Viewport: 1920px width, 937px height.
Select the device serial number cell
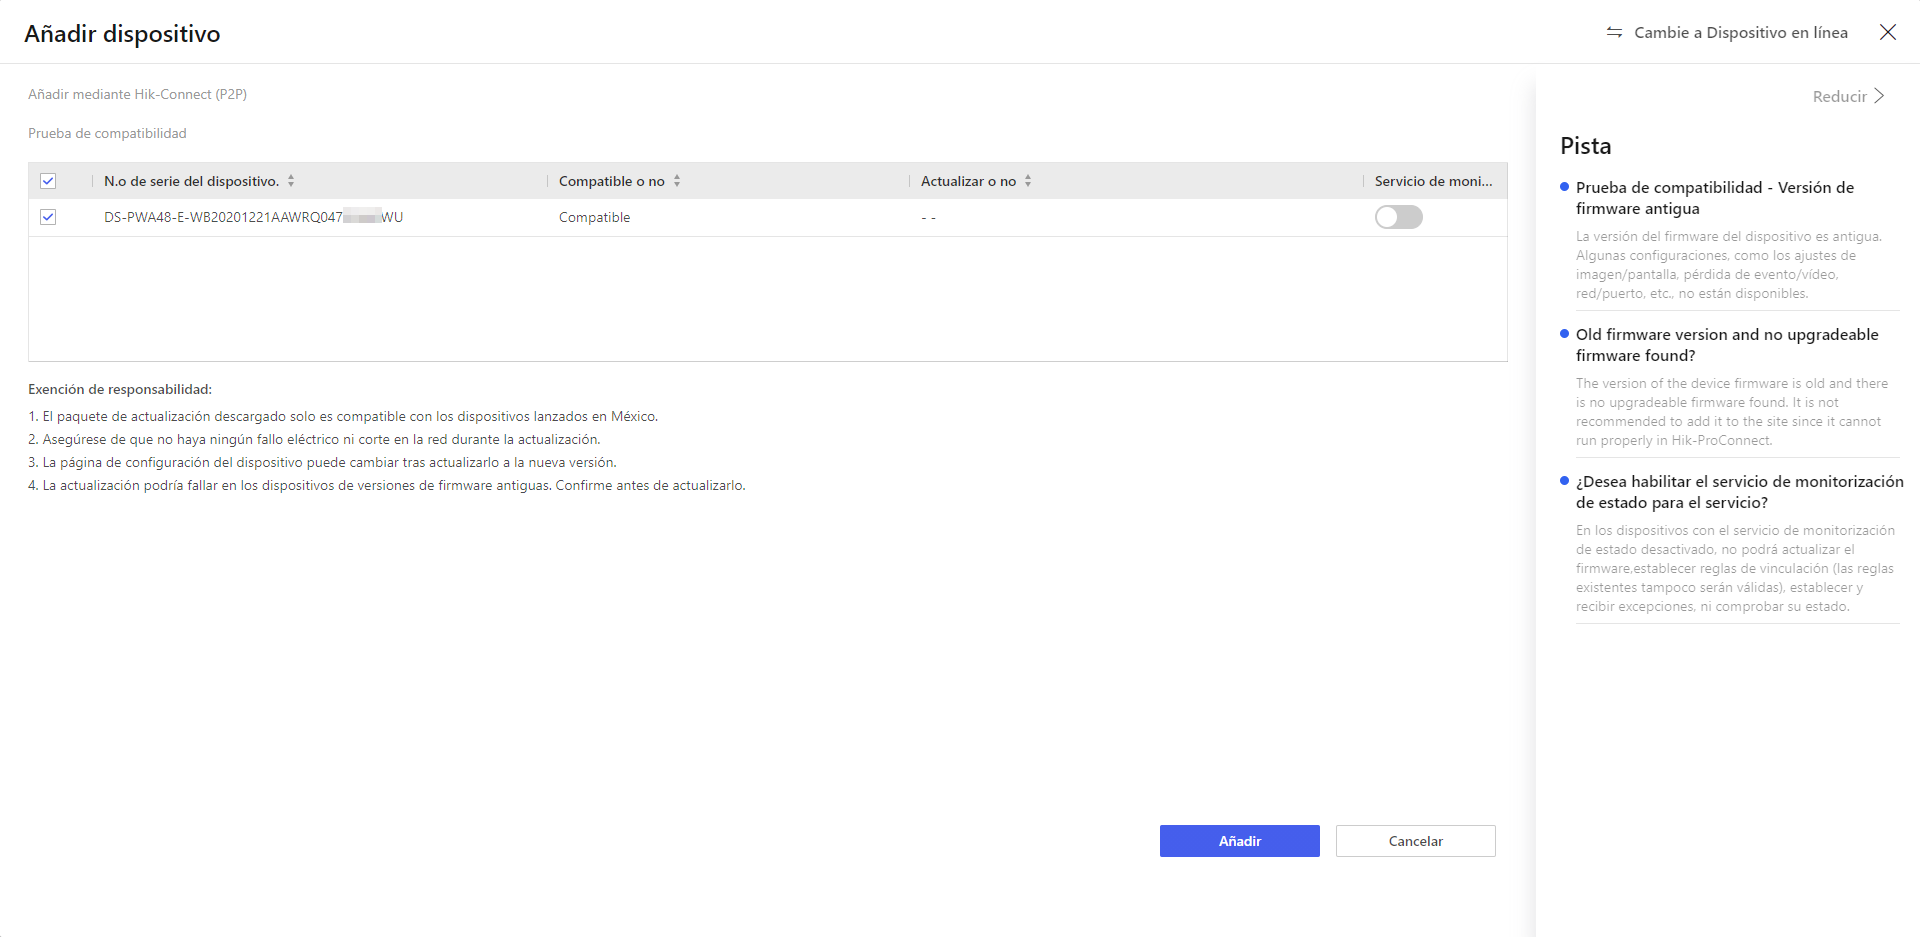point(254,217)
